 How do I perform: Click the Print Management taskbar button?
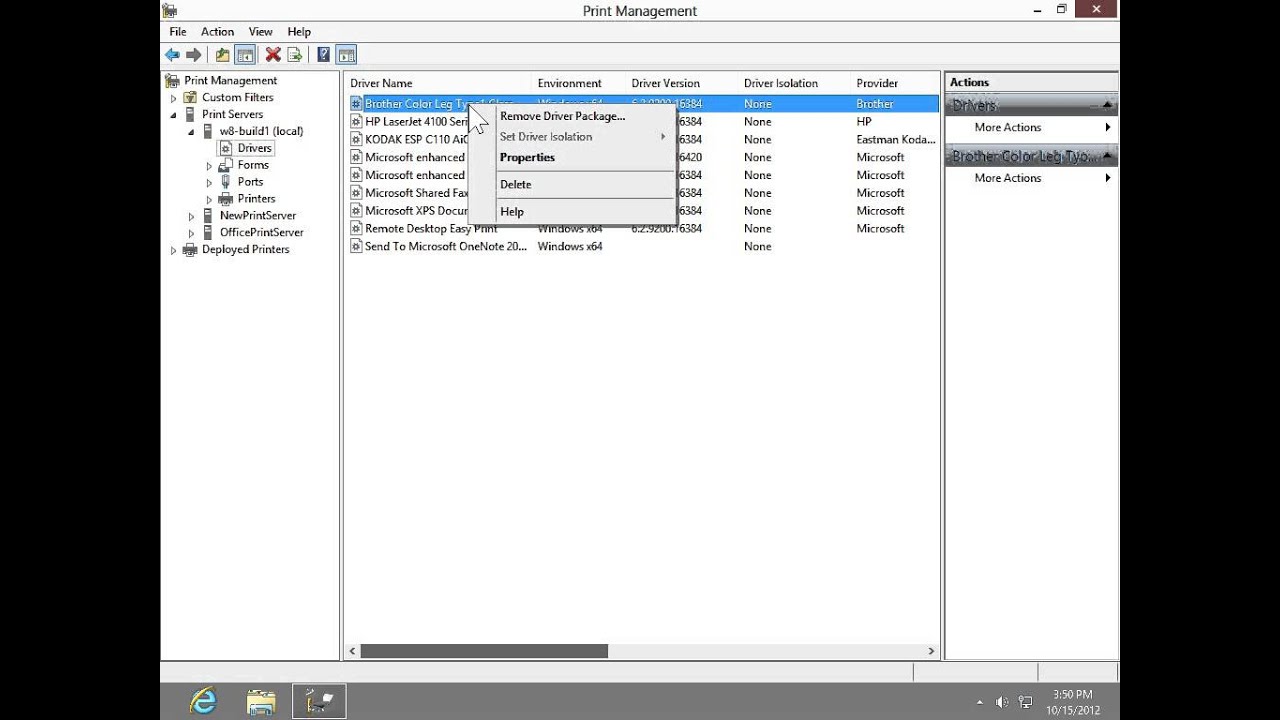[x=319, y=702]
